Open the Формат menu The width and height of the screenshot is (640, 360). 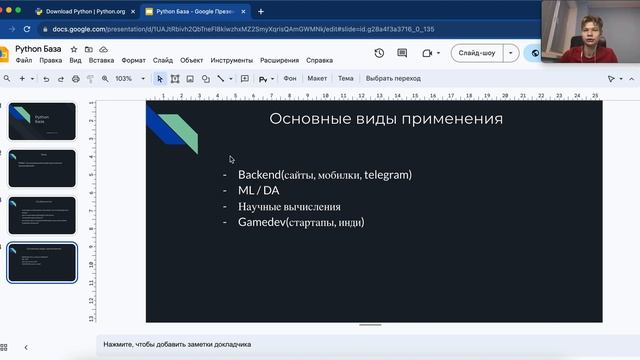133,60
